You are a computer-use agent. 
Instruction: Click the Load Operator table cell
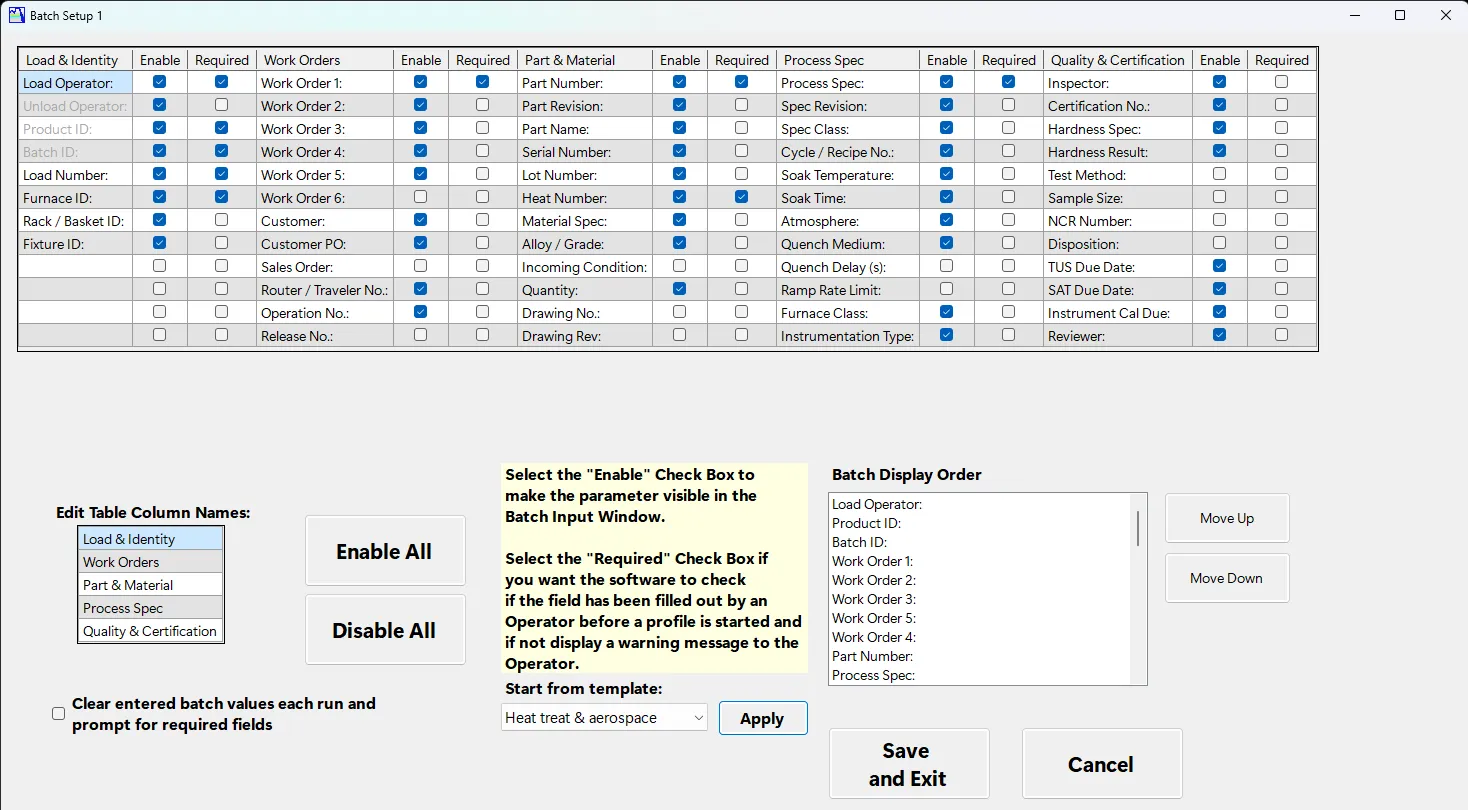pos(75,83)
